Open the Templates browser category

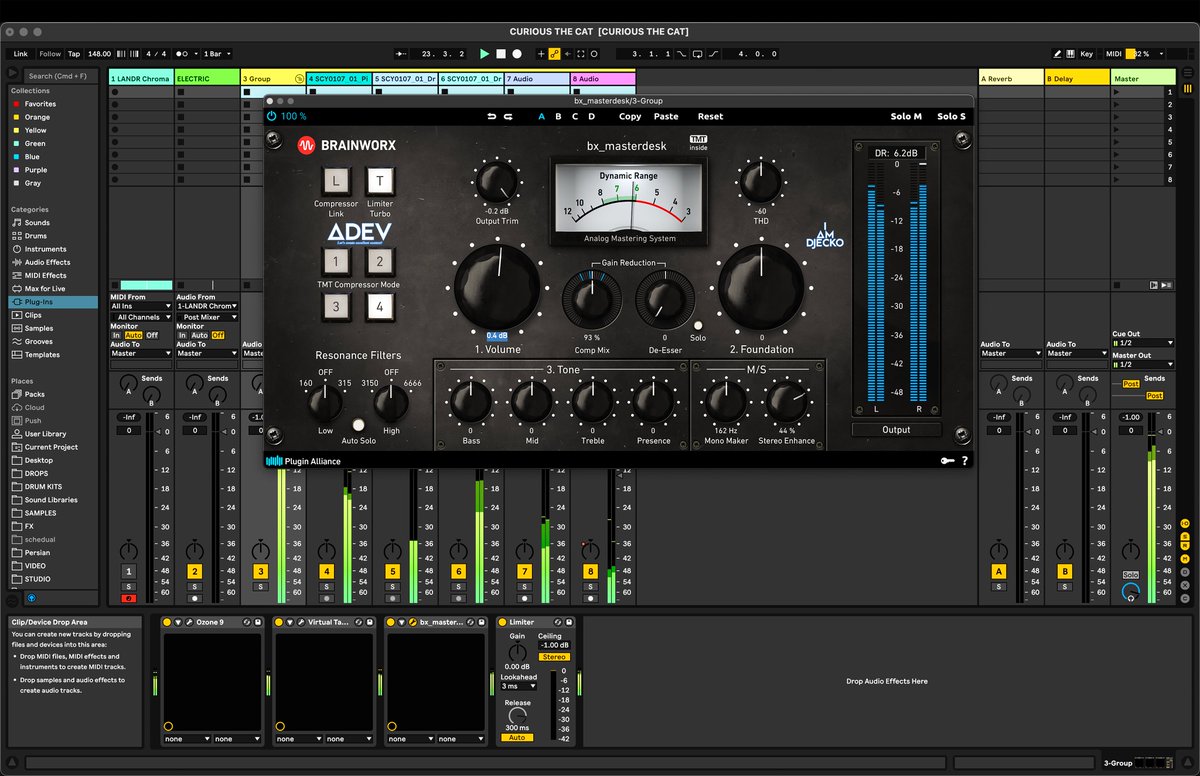43,354
